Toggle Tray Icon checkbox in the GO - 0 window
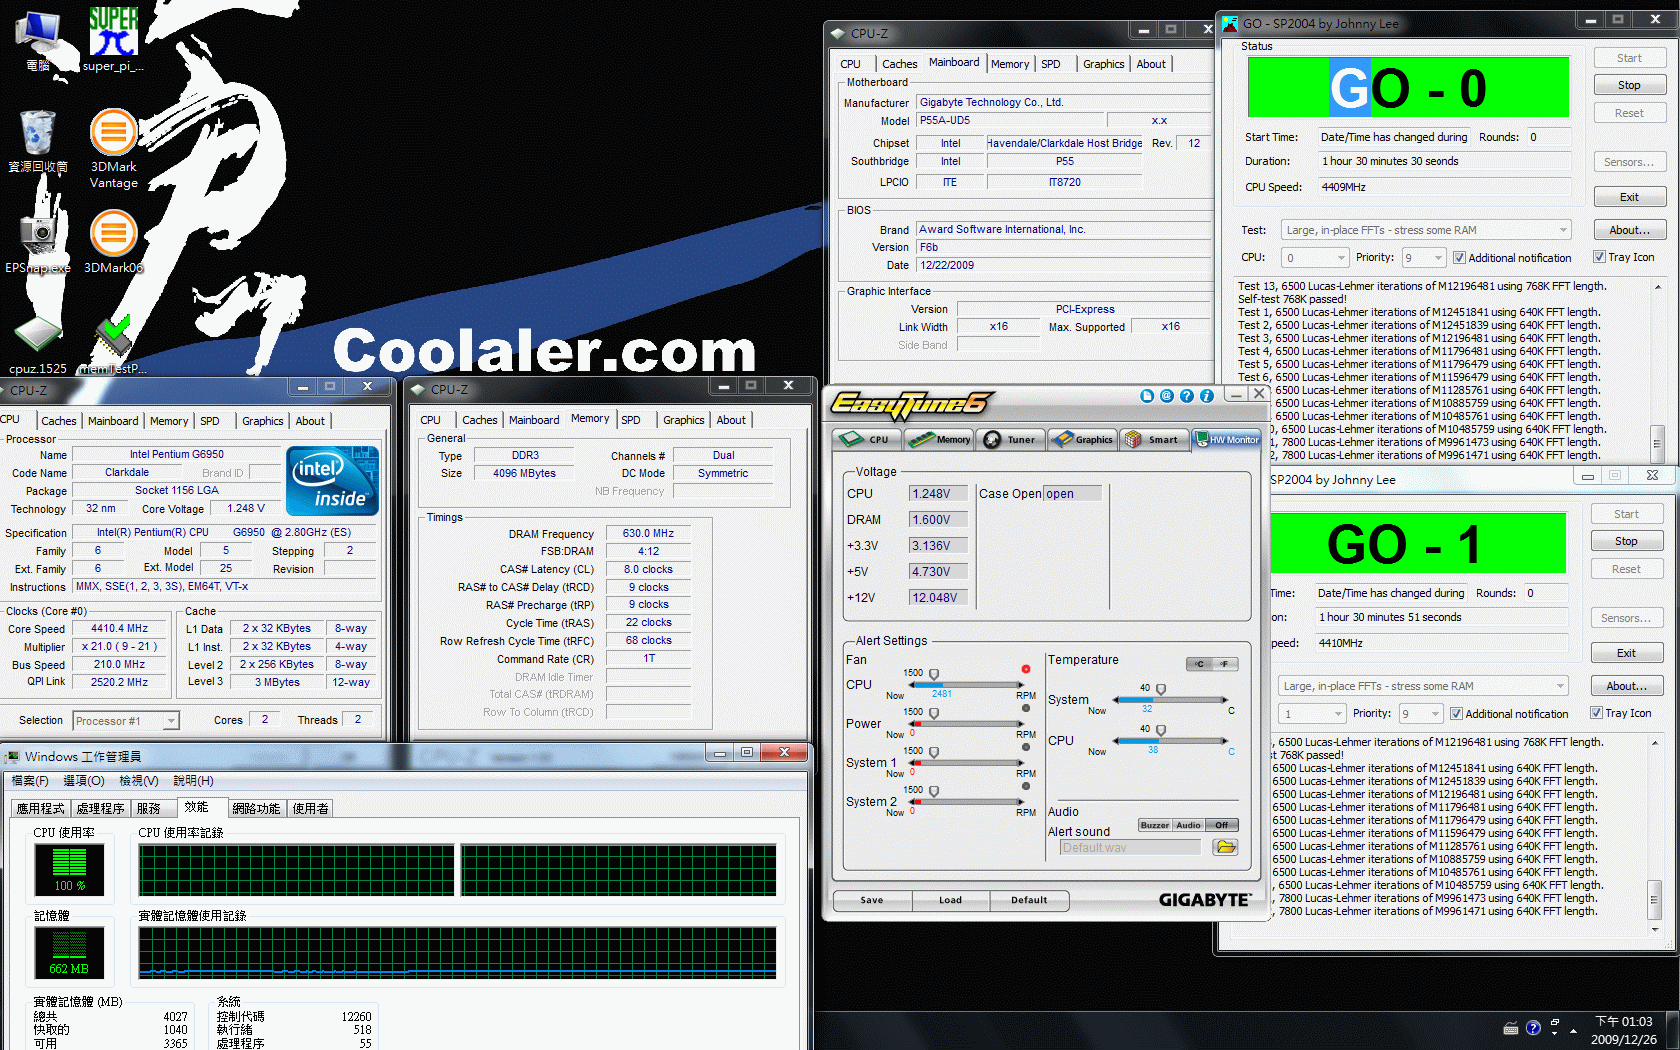This screenshot has width=1680, height=1050. (1599, 257)
